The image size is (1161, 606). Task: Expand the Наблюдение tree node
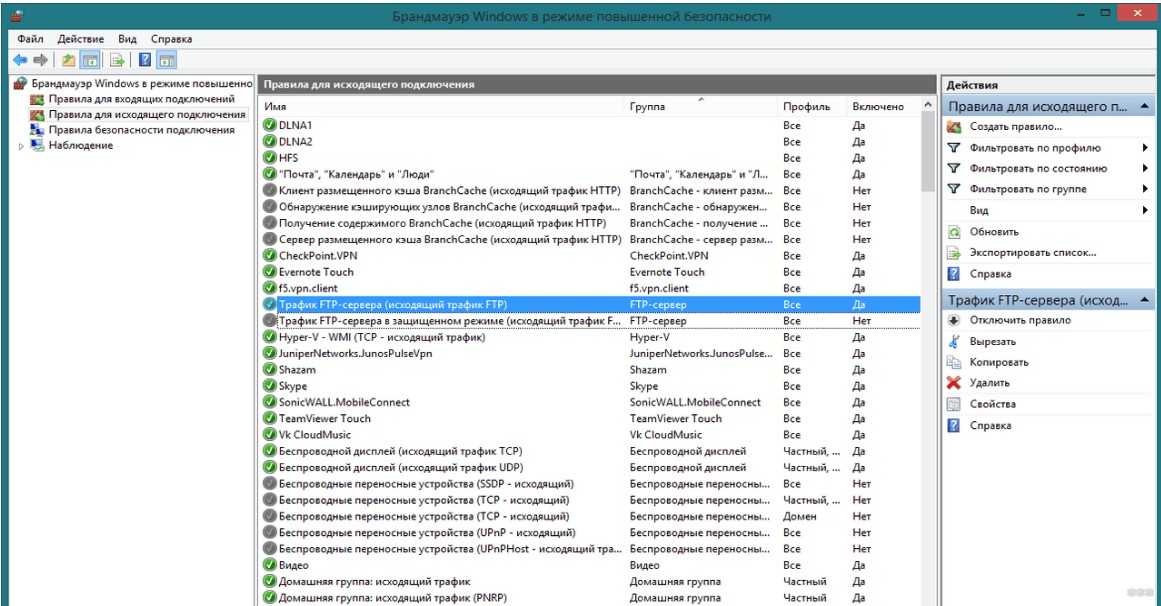(x=20, y=146)
